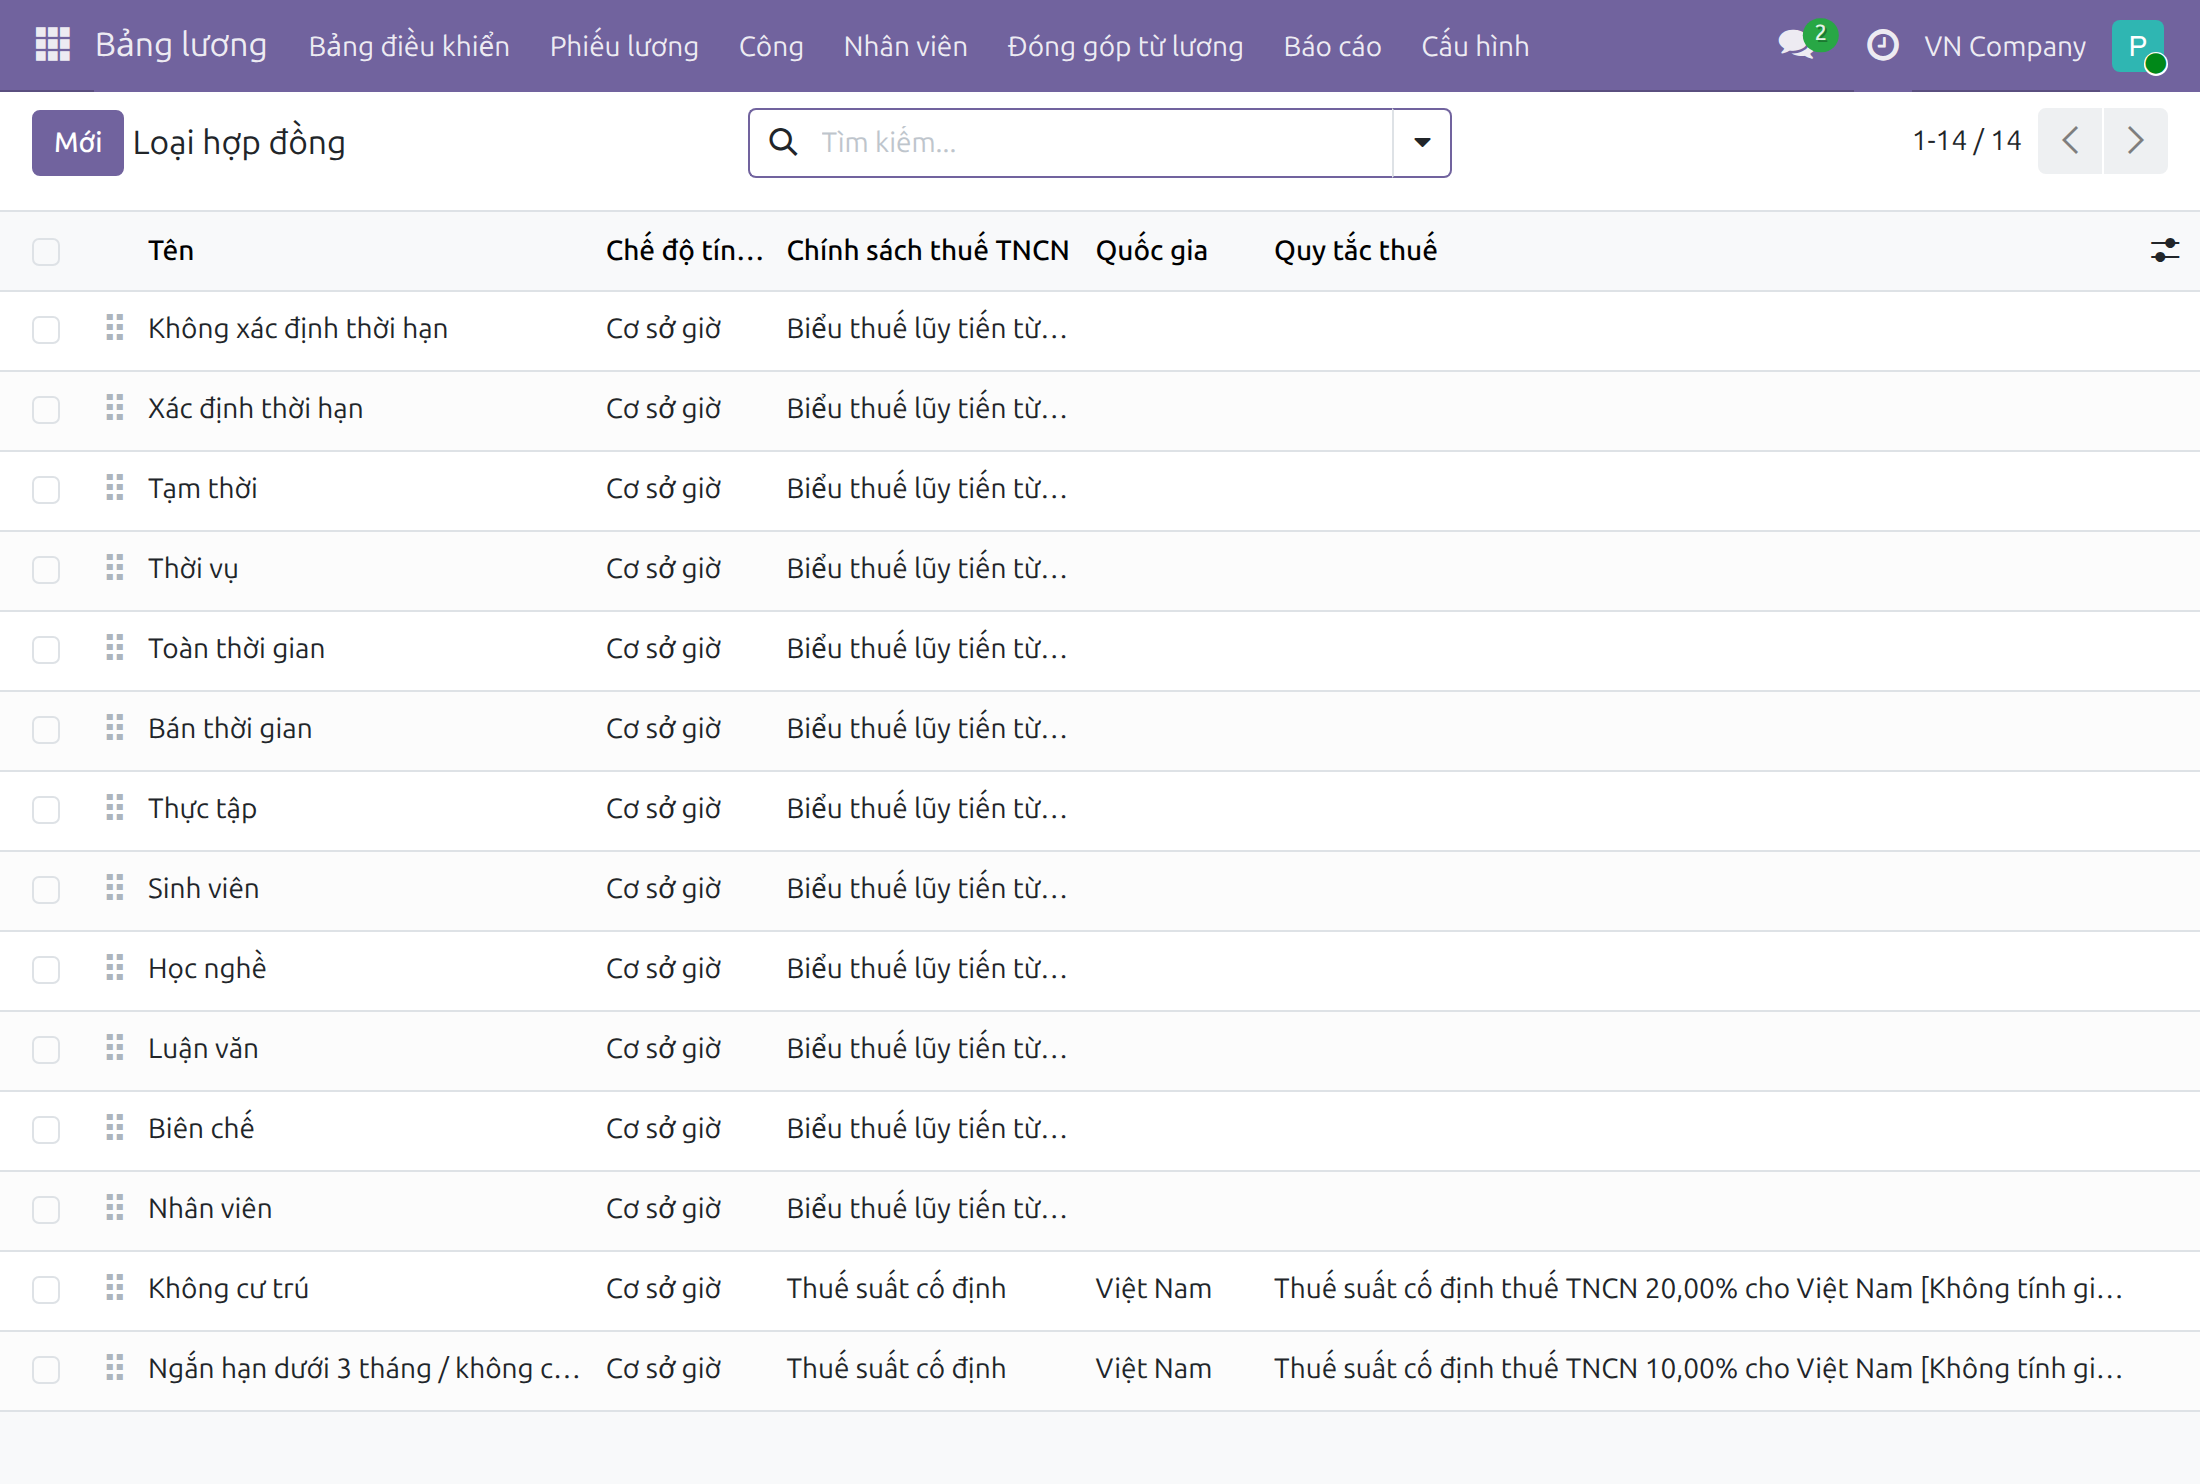This screenshot has width=2200, height=1484.
Task: Open the Công menu item
Action: (771, 46)
